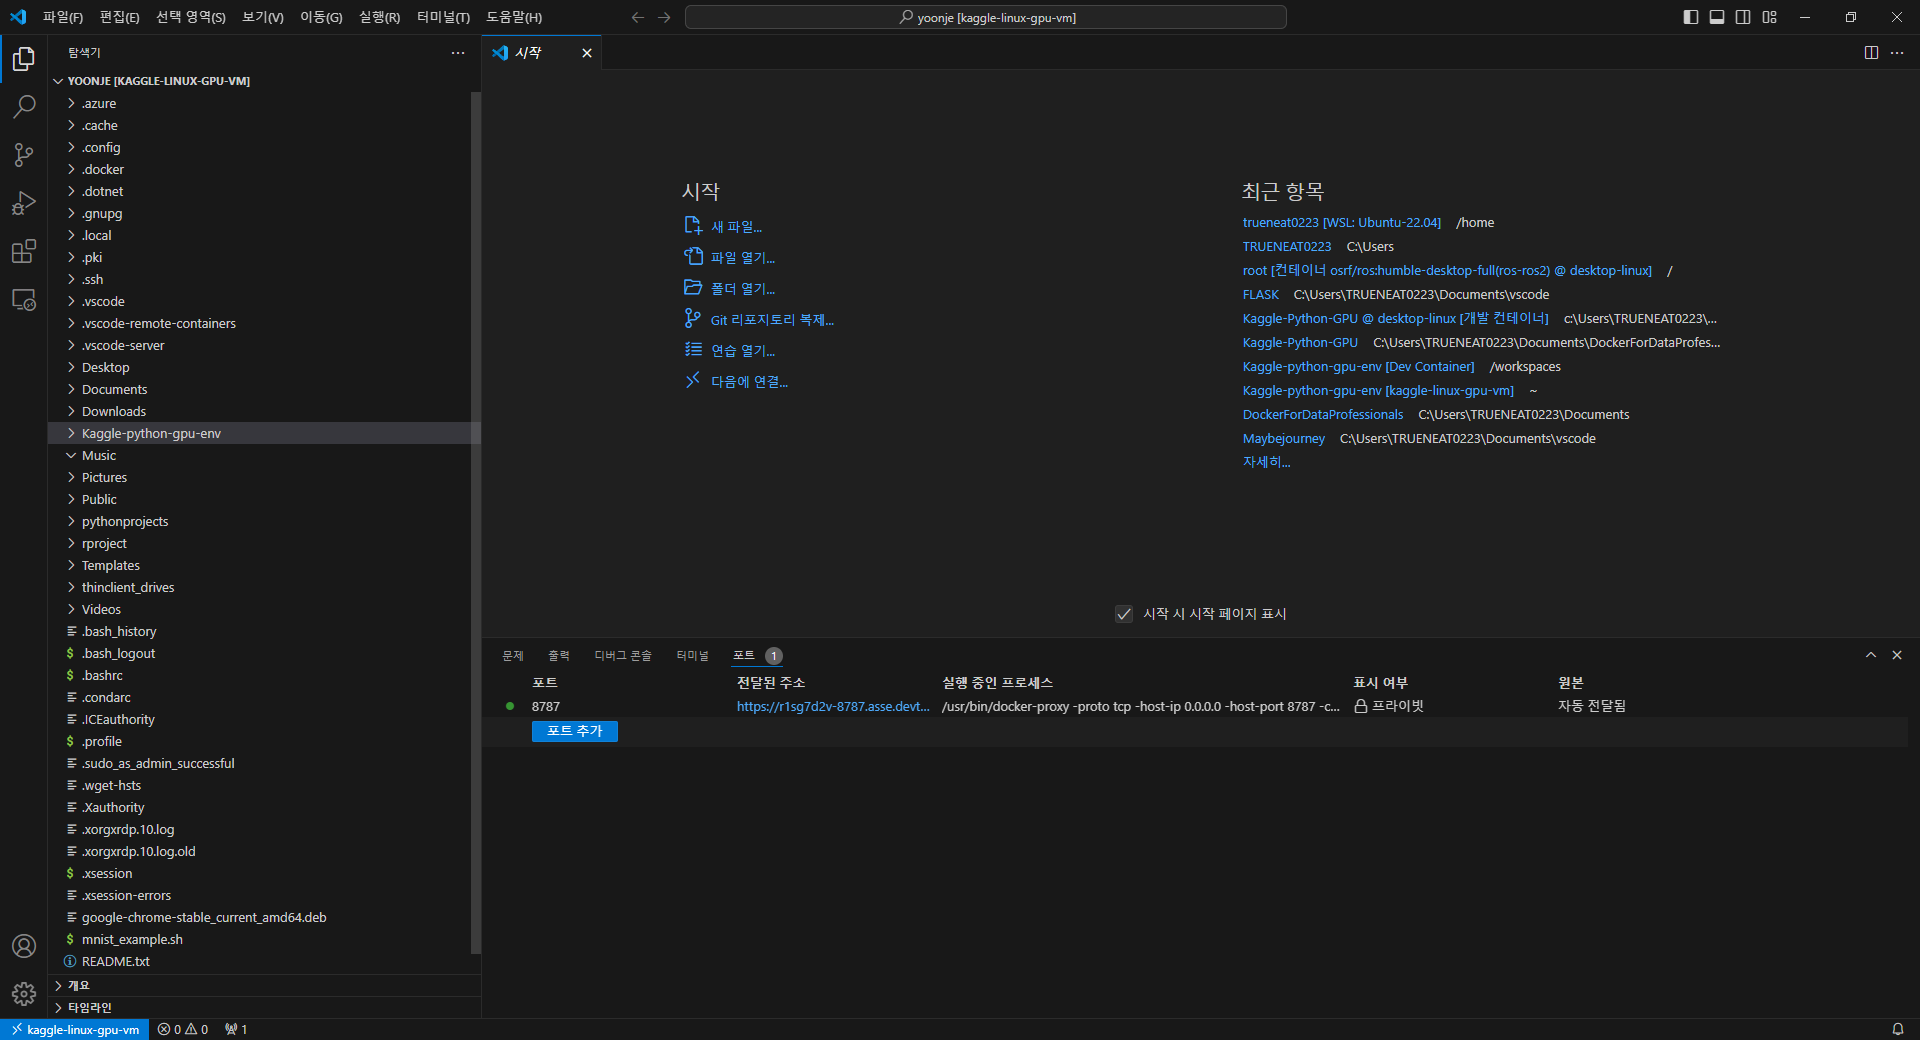Screen dimensions: 1920x1040
Task: Click the Explorer sidebar vertical scrollbar
Action: point(476,522)
